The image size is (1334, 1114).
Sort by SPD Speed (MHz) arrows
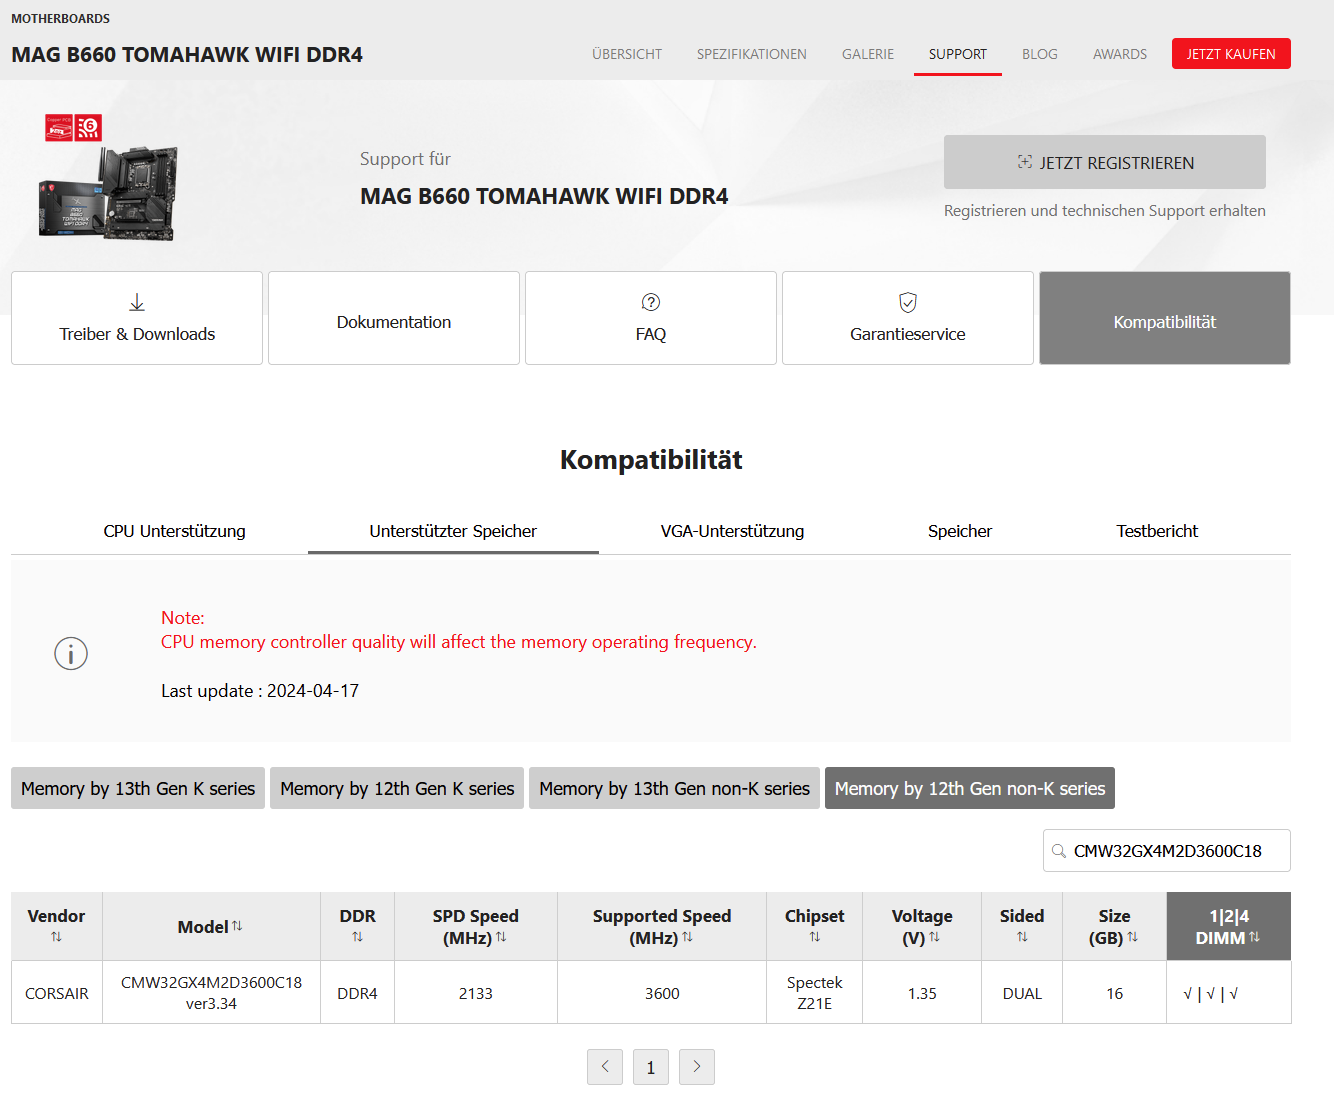[501, 937]
